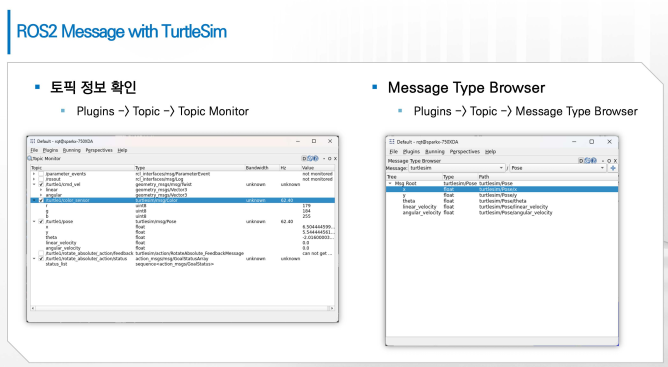The image size is (668, 367).
Task: Uncheck the /turtle1/cmd_vel topic checkbox
Action: pos(41,185)
